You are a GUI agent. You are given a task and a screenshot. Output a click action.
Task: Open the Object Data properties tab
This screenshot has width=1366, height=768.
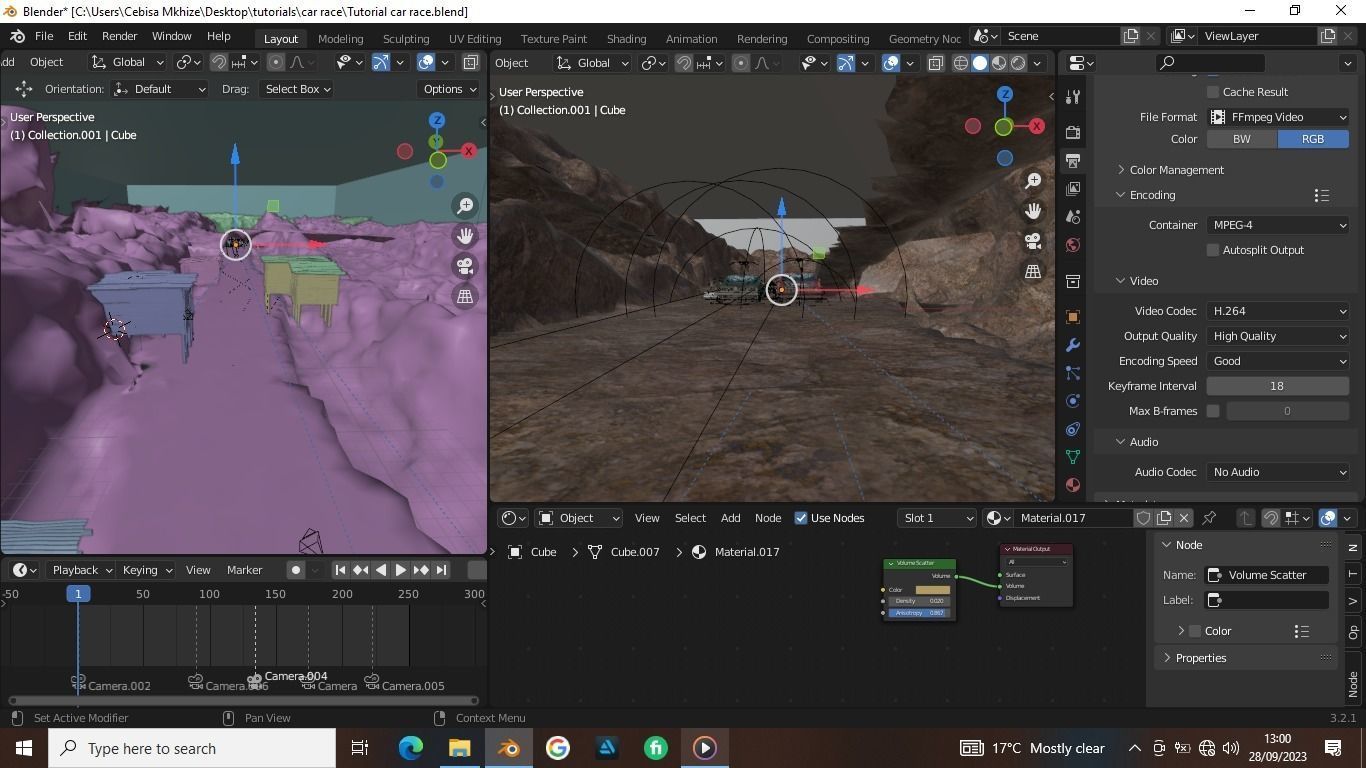click(1073, 457)
